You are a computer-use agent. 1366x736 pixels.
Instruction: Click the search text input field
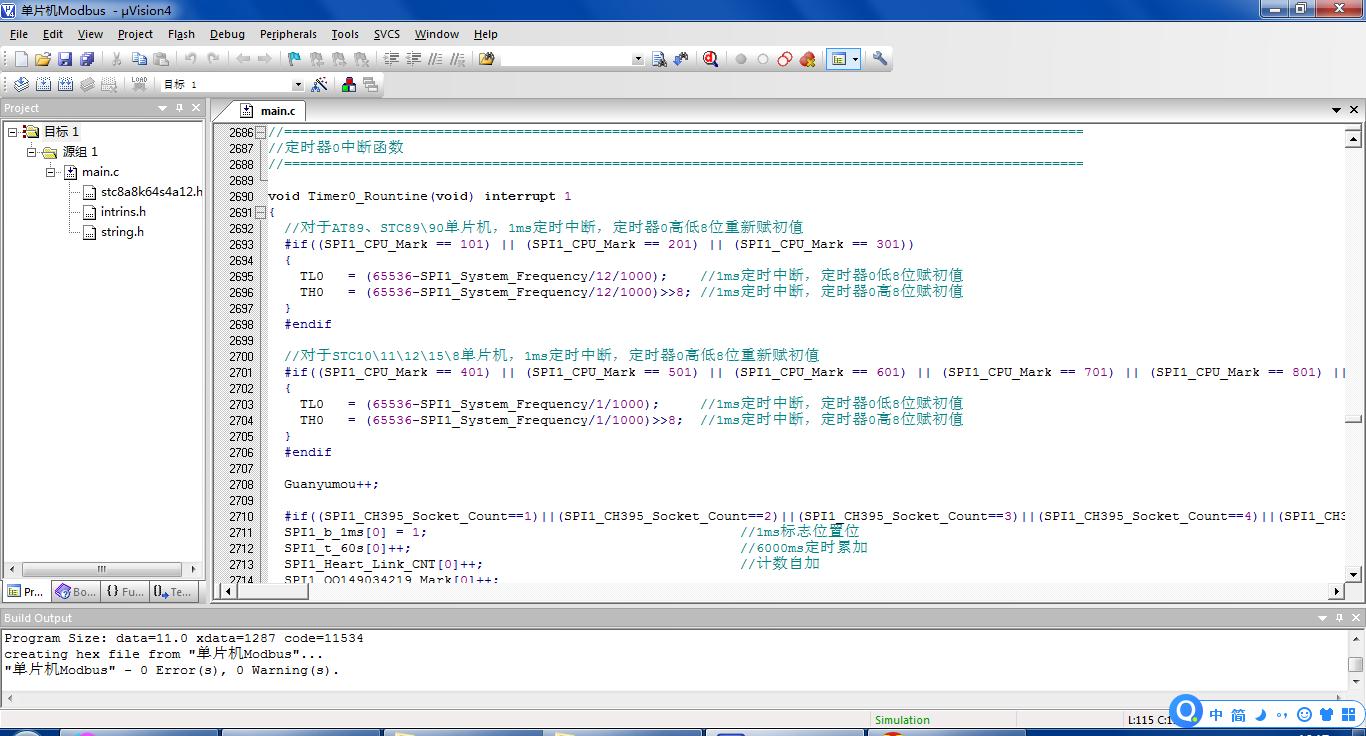566,59
